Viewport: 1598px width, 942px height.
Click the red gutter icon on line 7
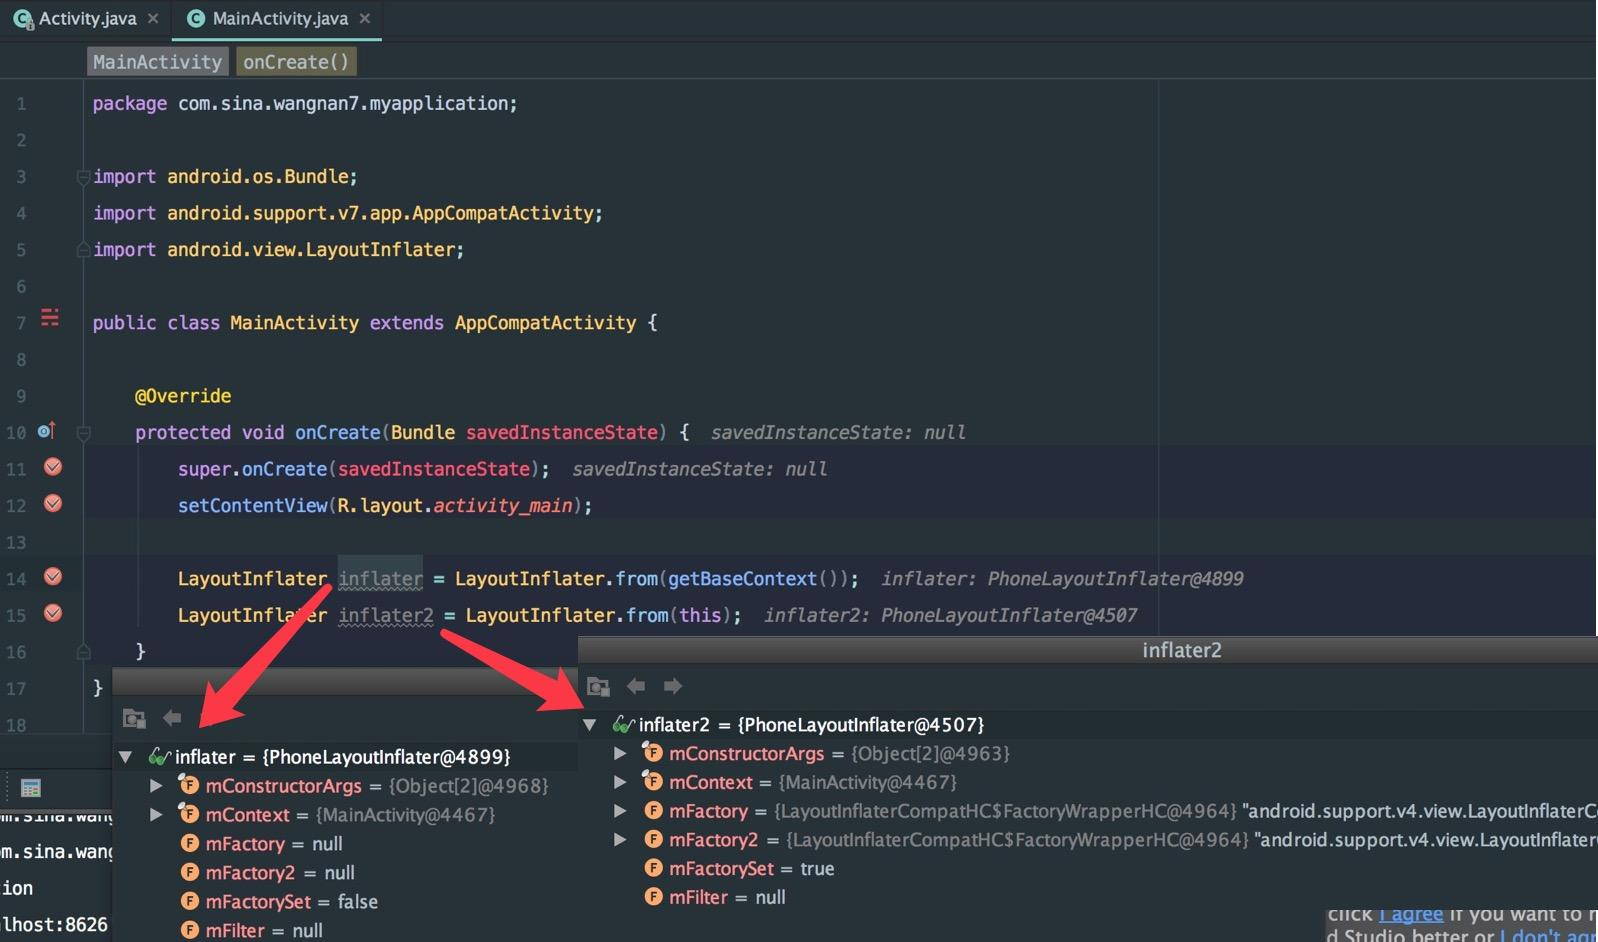(49, 318)
